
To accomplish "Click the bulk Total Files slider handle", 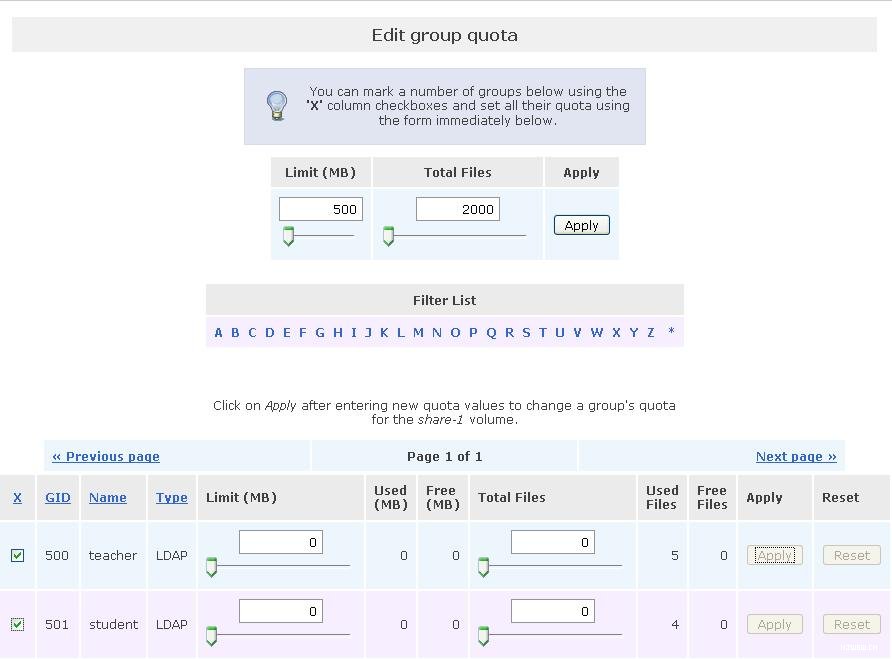I will tap(389, 236).
